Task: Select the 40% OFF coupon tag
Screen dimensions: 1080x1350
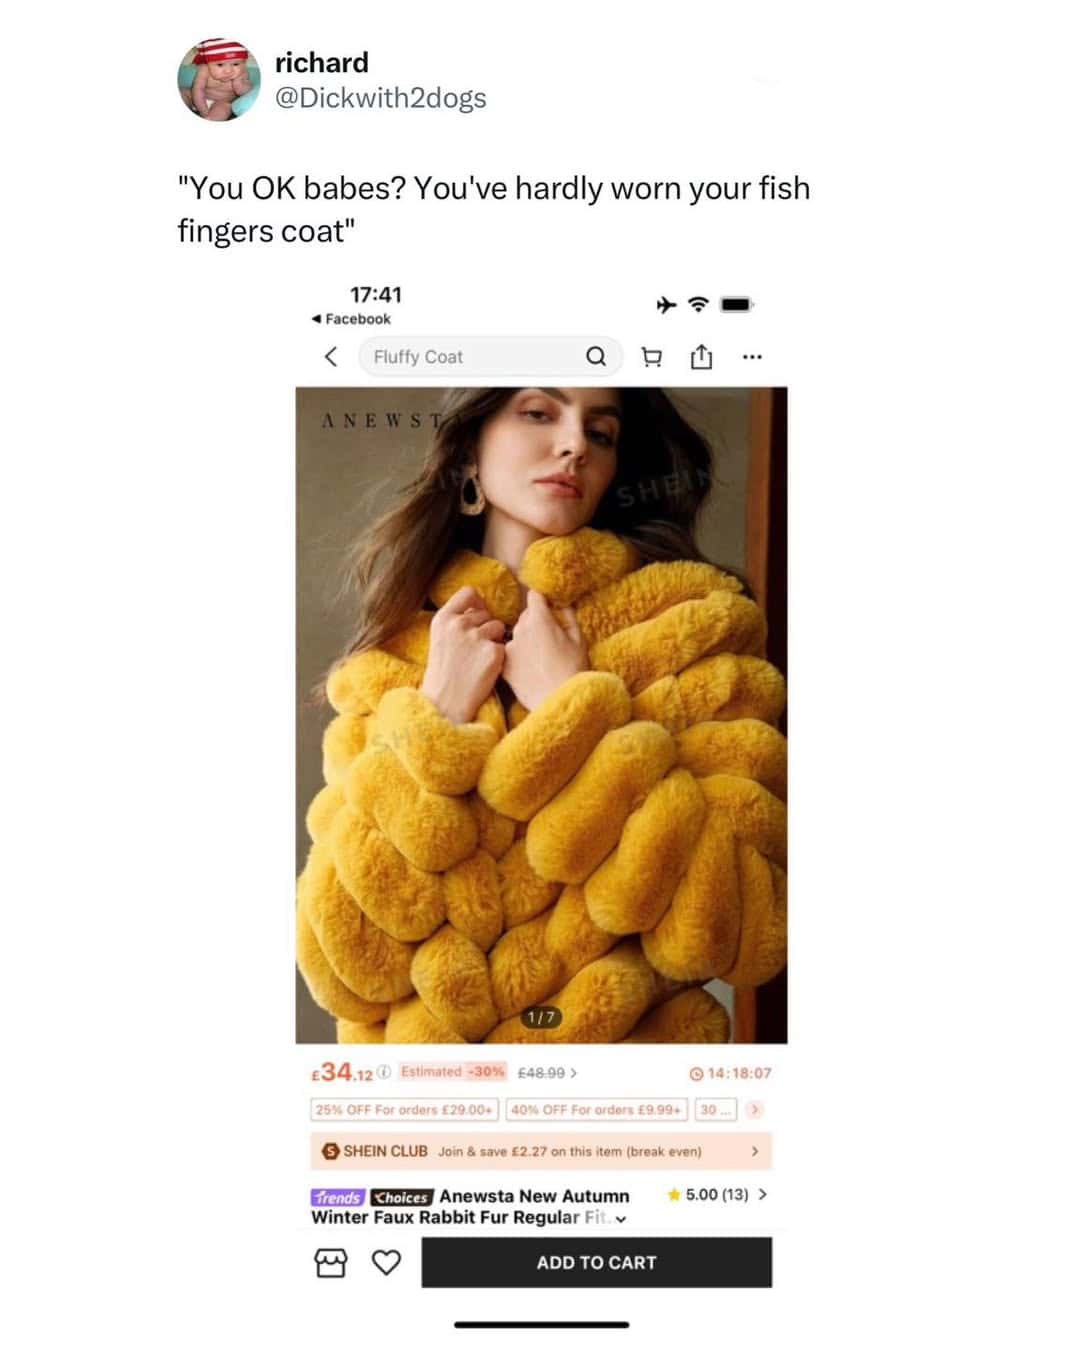Action: [597, 1109]
